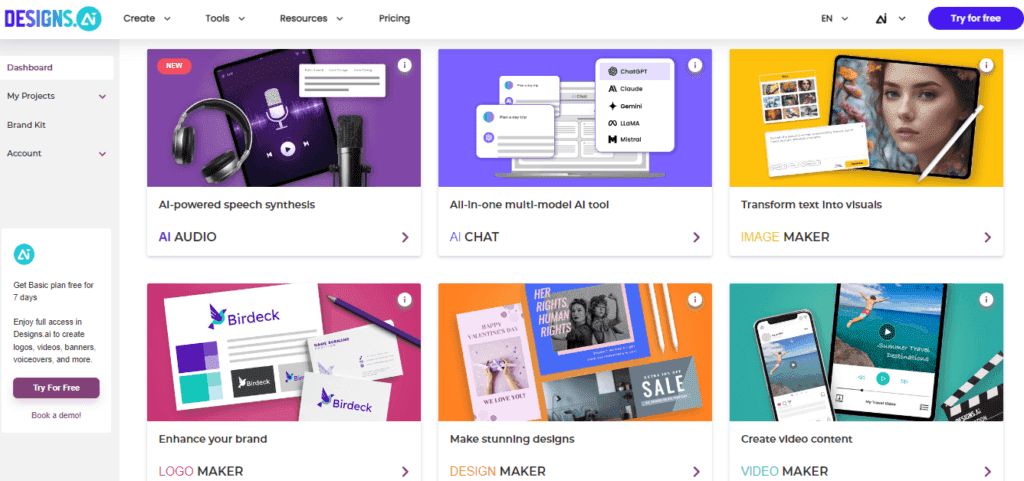This screenshot has width=1024, height=481.
Task: Open the AI CHAT tool title
Action: 474,237
